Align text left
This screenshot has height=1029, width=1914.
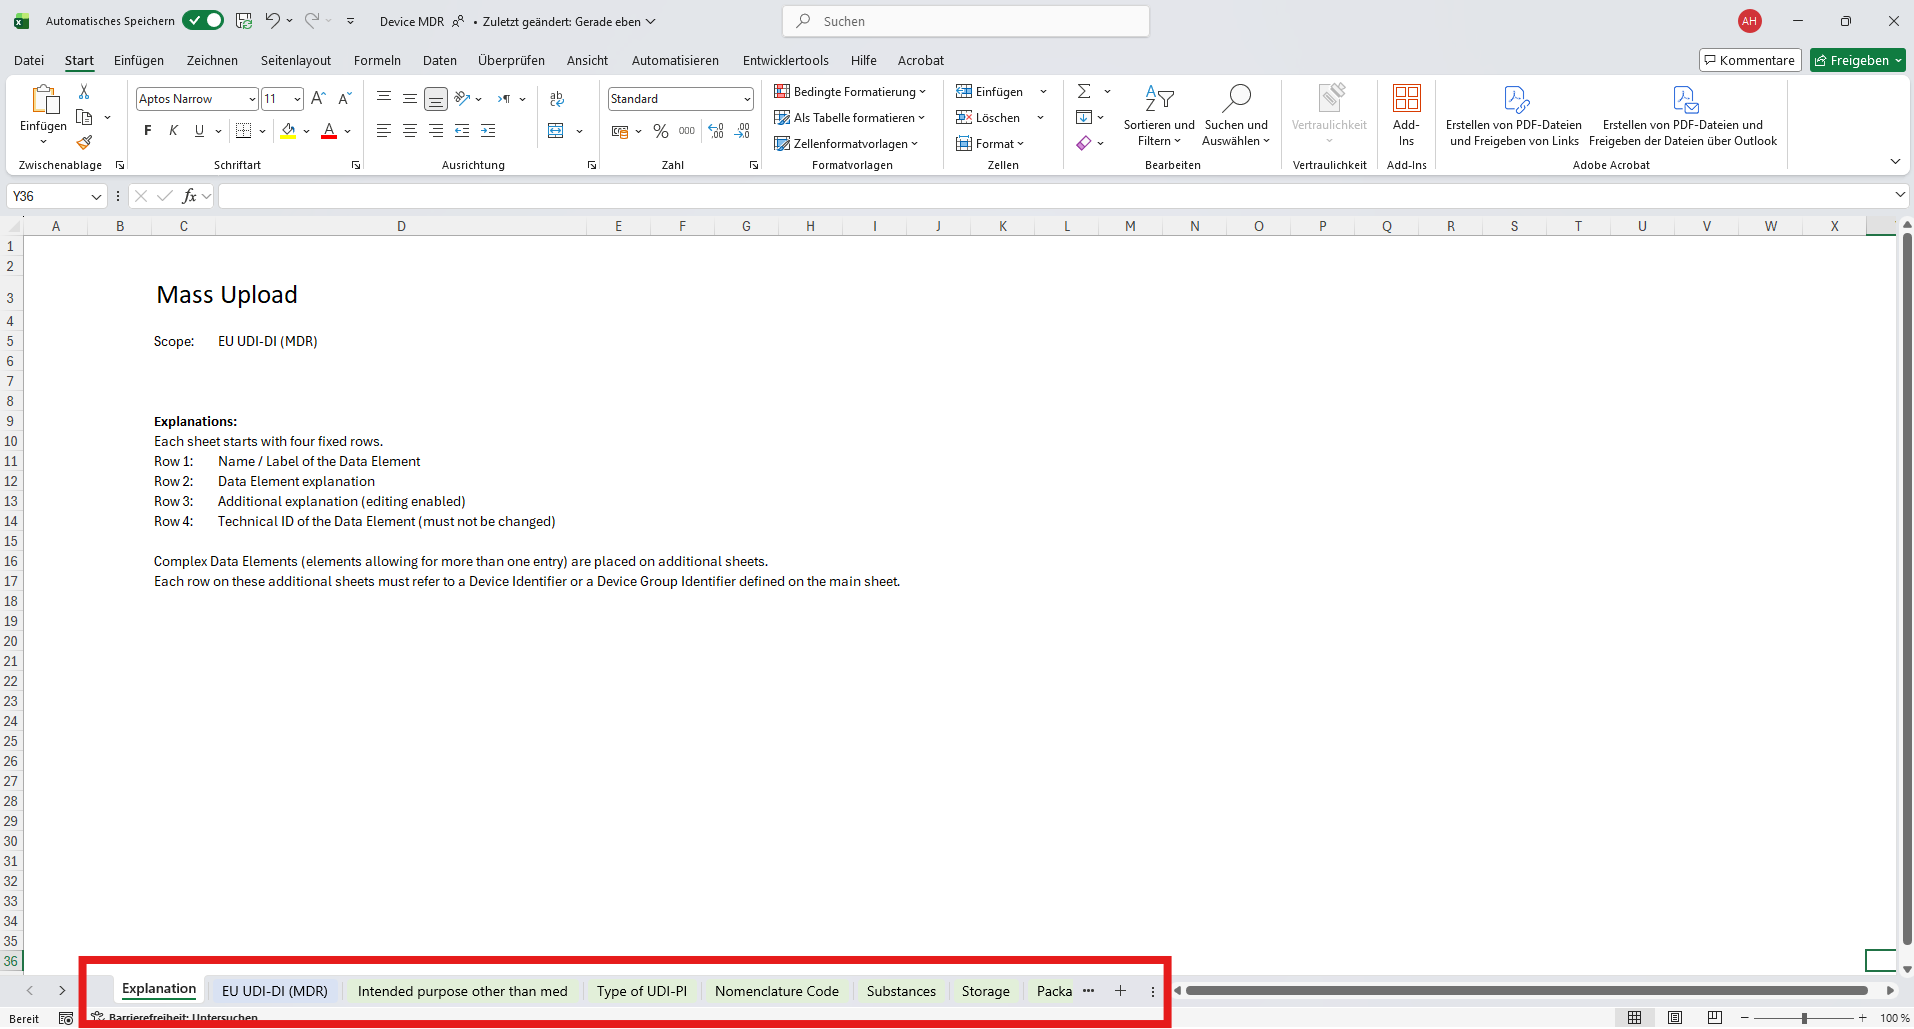click(384, 131)
